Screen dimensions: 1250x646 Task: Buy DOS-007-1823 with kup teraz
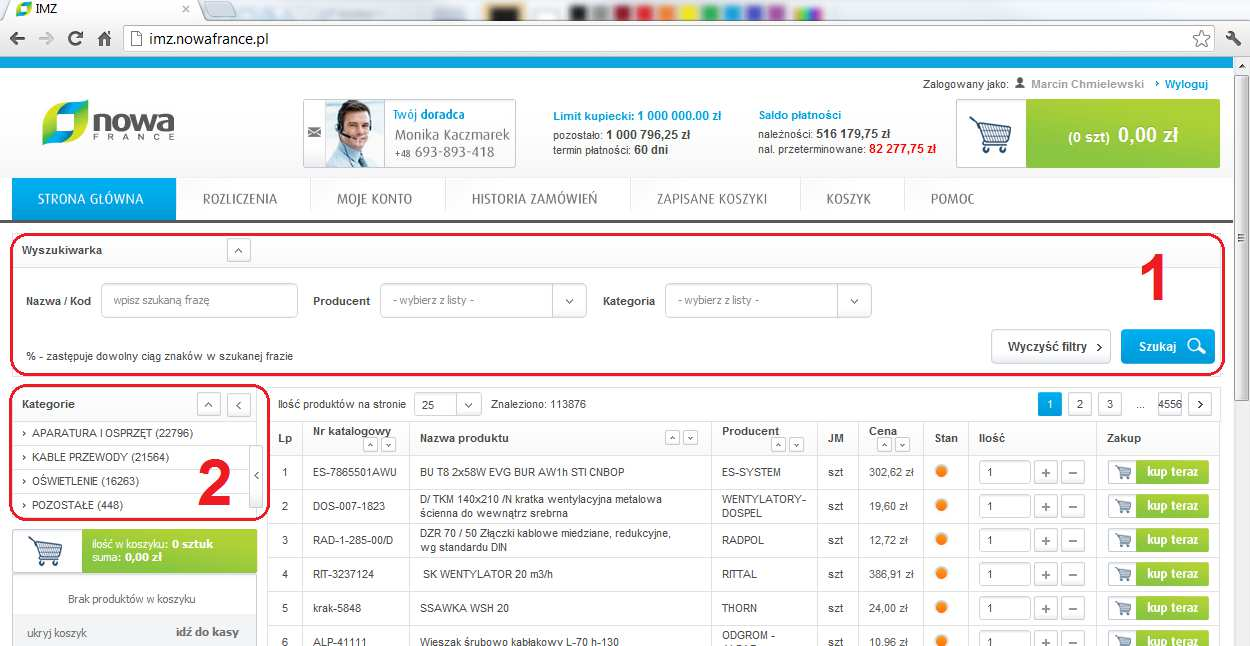[1159, 506]
